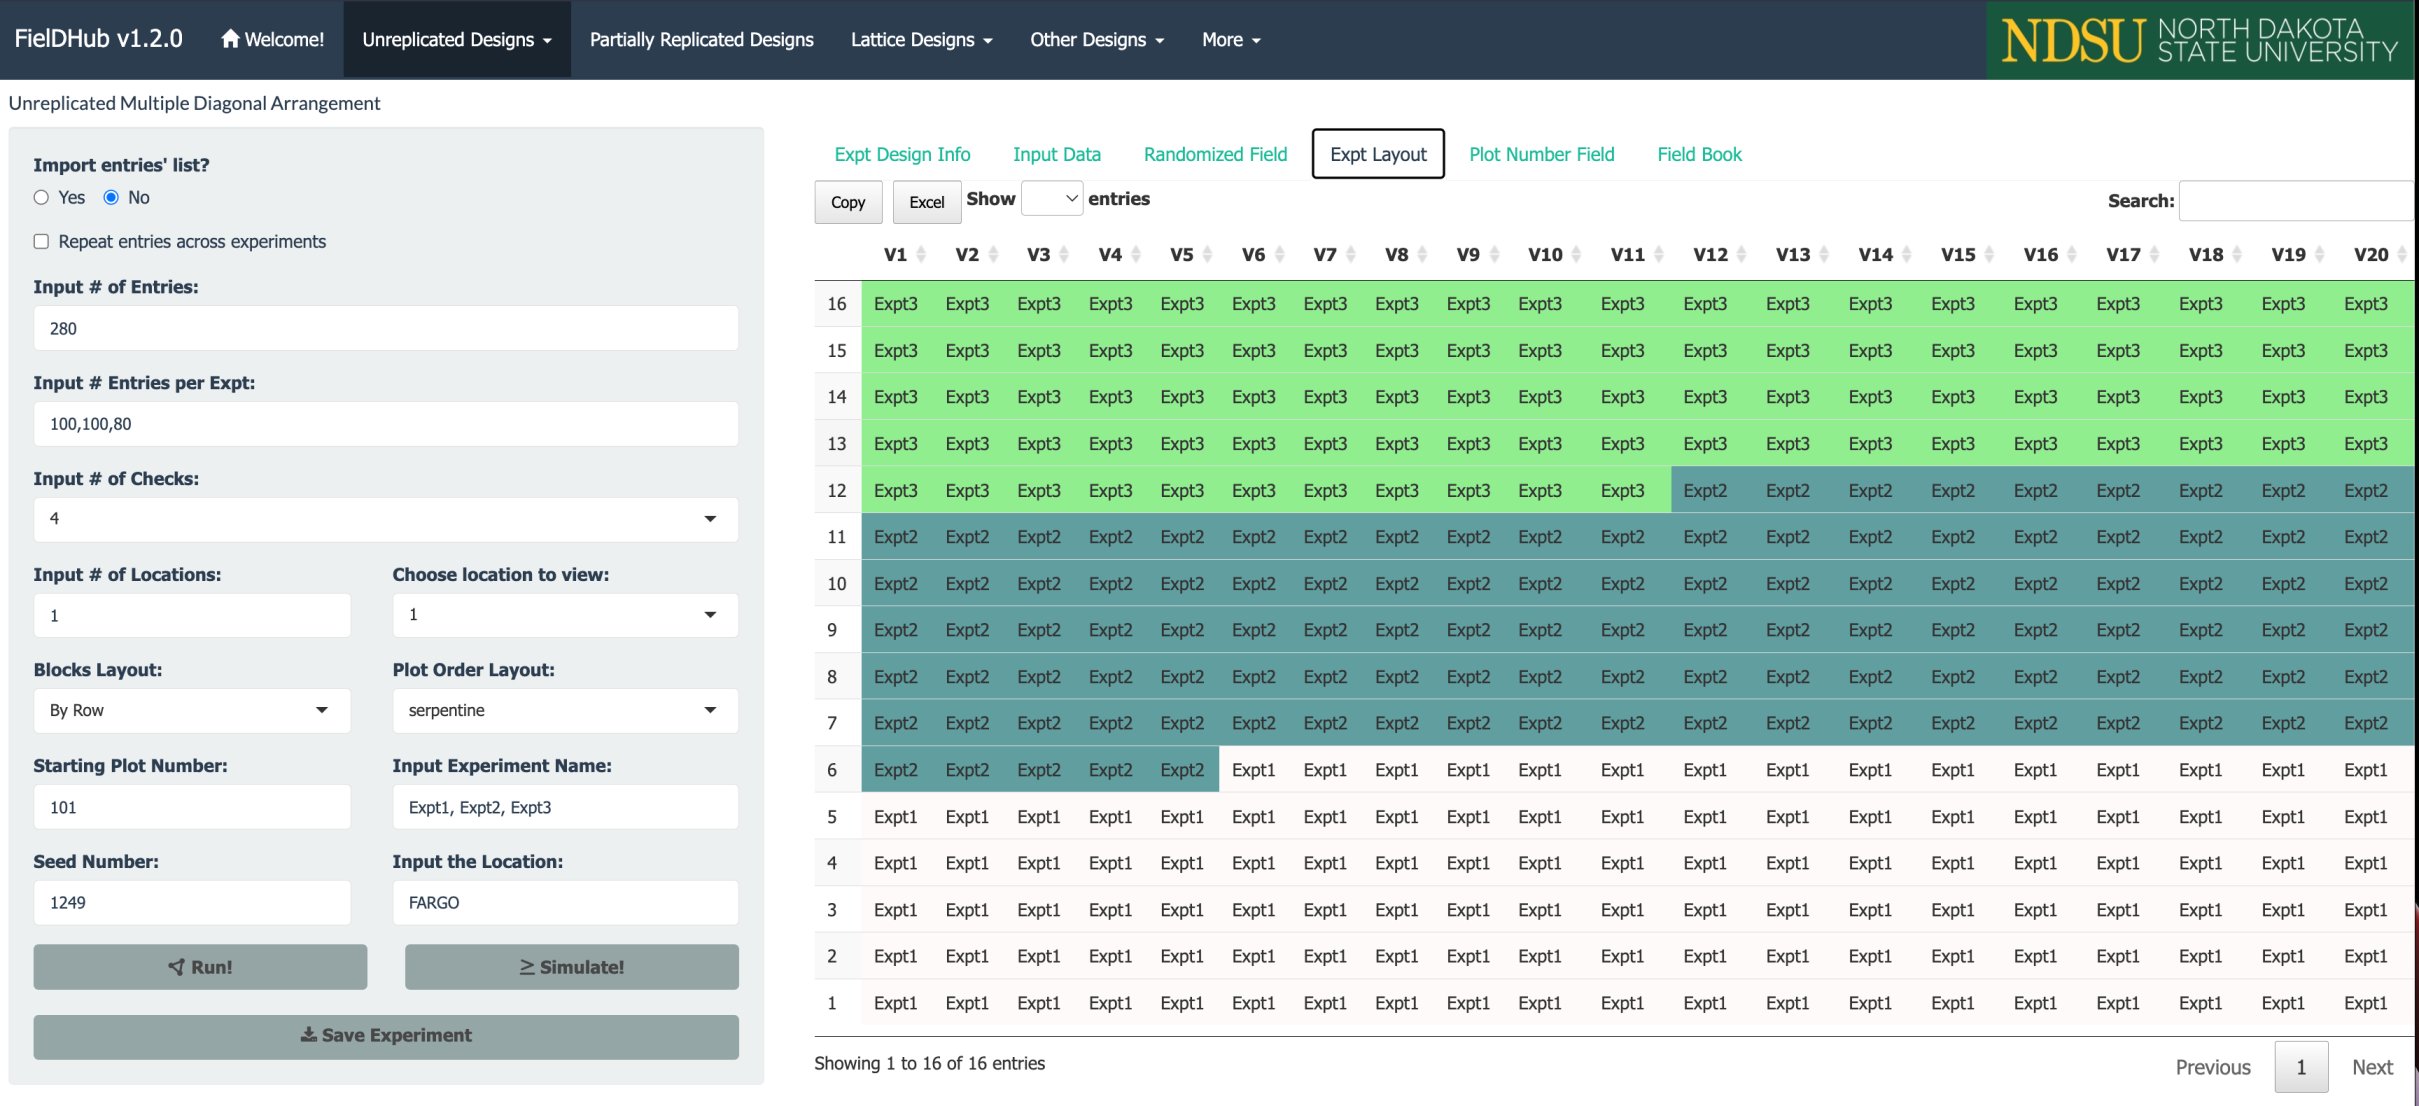Viewport: 2419px width, 1106px height.
Task: Sort table by V5 column arrows
Action: coord(1207,255)
